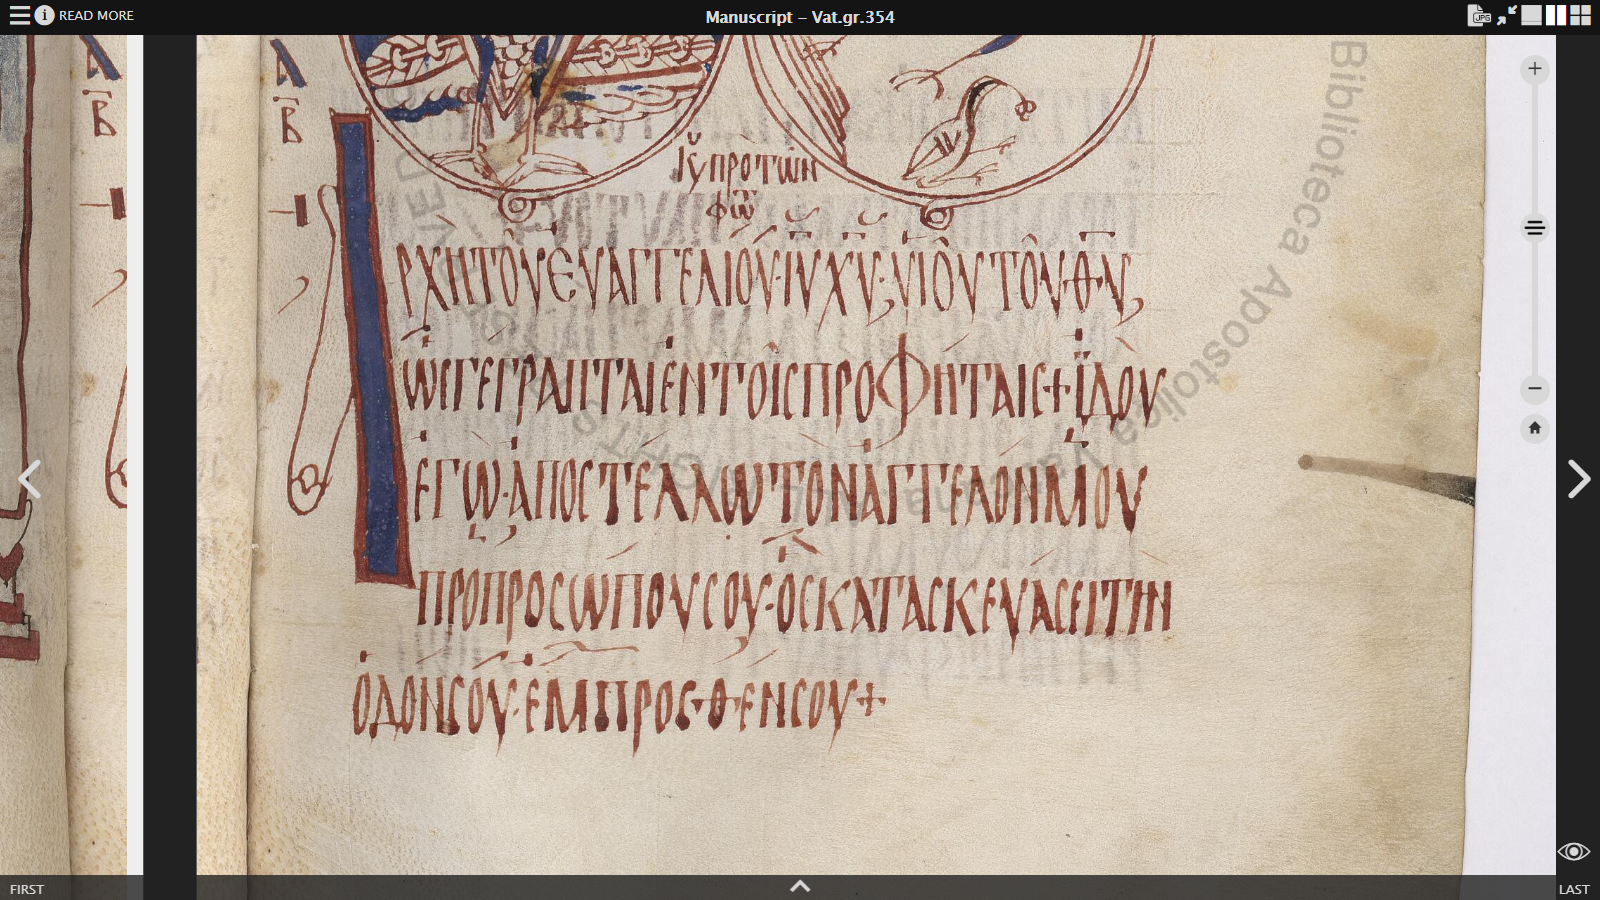Click the zoom slider handle
This screenshot has width=1600, height=900.
(1535, 228)
